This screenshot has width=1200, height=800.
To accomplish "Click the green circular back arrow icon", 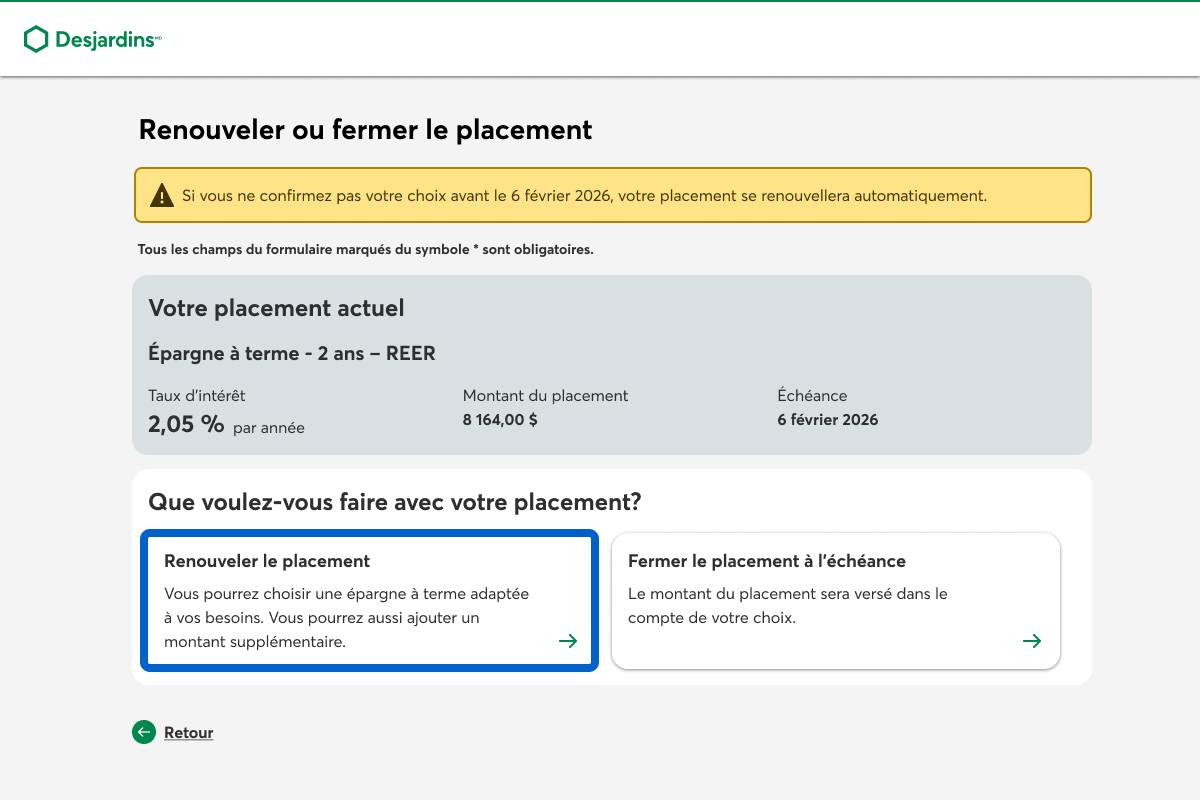I will click(x=144, y=733).
